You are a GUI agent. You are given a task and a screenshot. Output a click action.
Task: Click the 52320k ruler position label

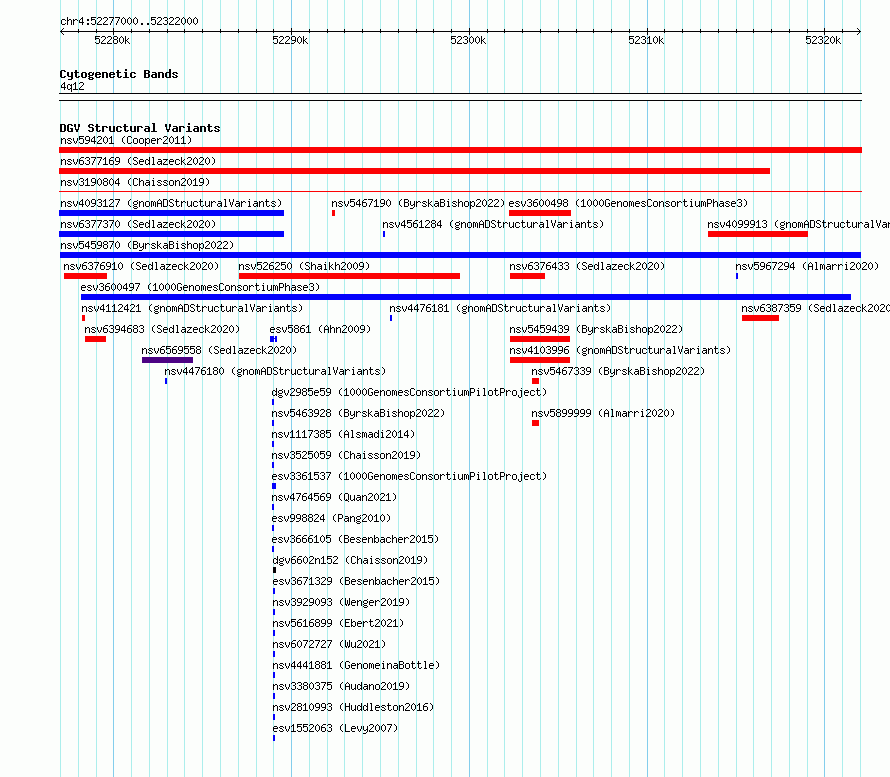tap(823, 40)
